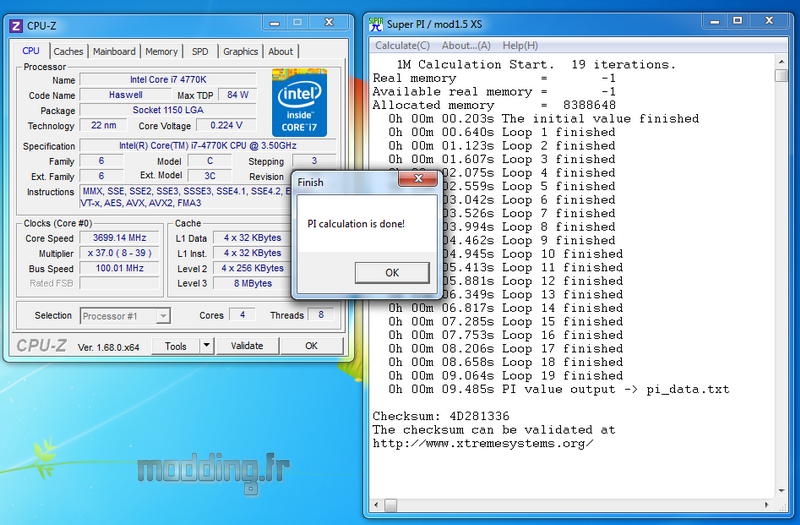The width and height of the screenshot is (800, 525).
Task: Click scroll right arrow in Super PI
Action: [767, 505]
